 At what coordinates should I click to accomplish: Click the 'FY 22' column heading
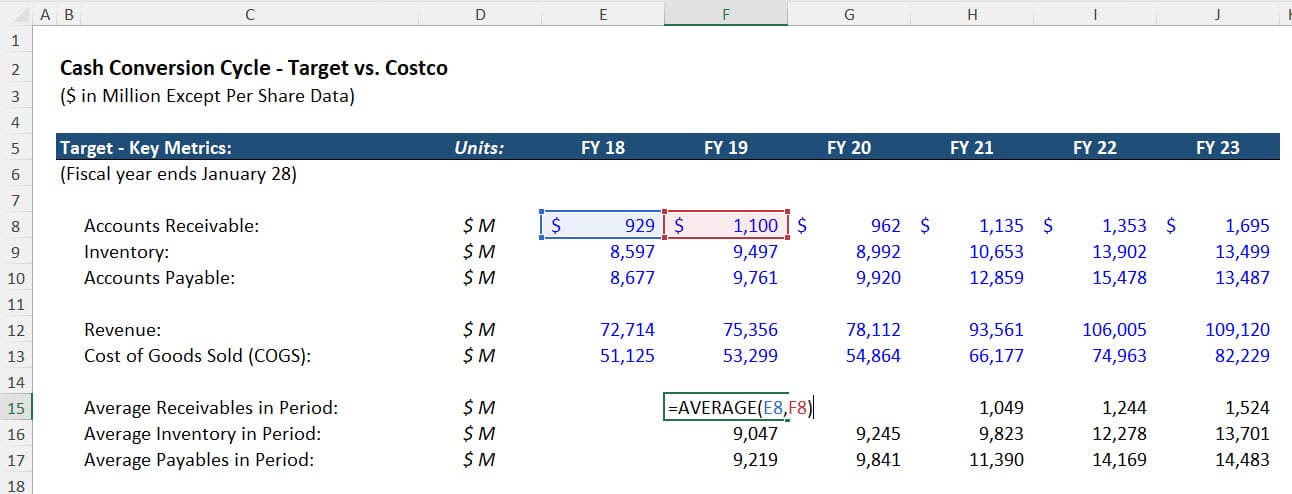point(1095,148)
